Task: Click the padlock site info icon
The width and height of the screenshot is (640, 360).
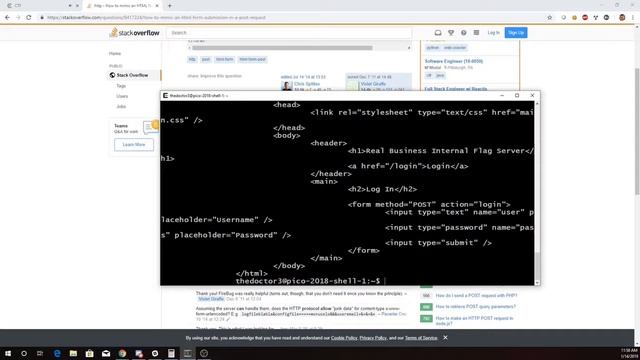Action: click(42, 18)
